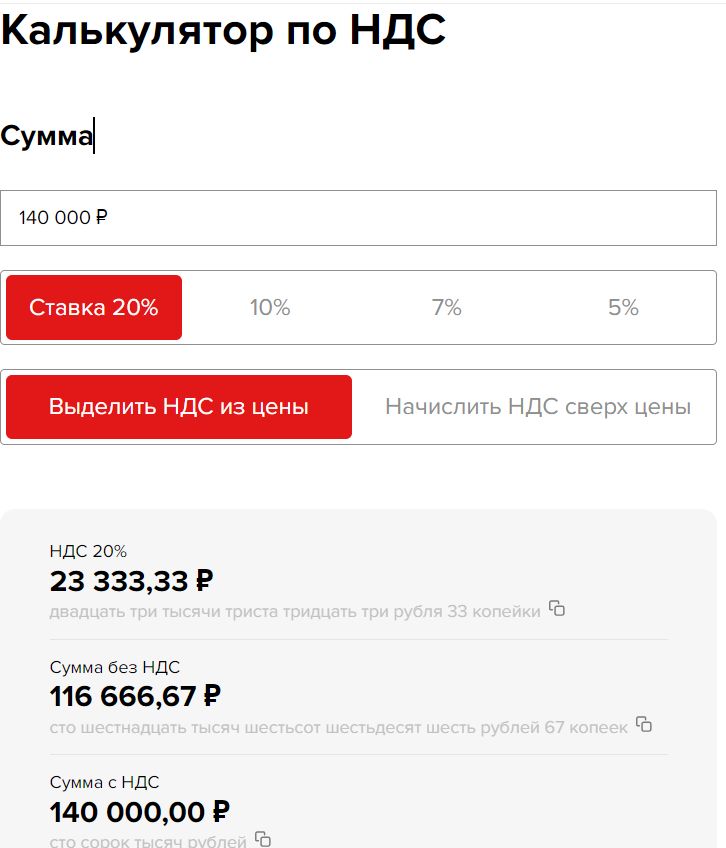Click the НДС 20% result label
The image size is (726, 848).
coord(88,551)
